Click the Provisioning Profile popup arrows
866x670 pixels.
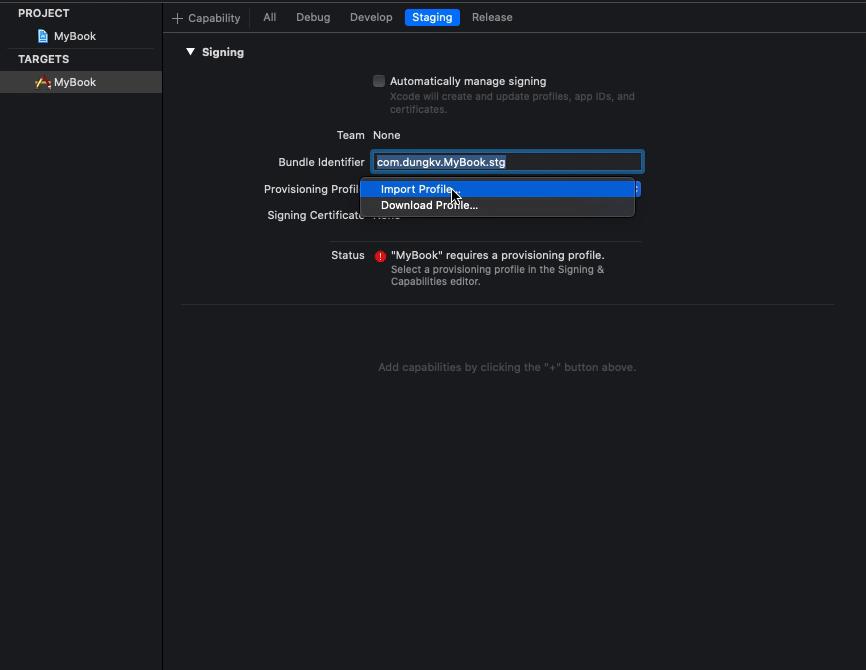[x=637, y=189]
